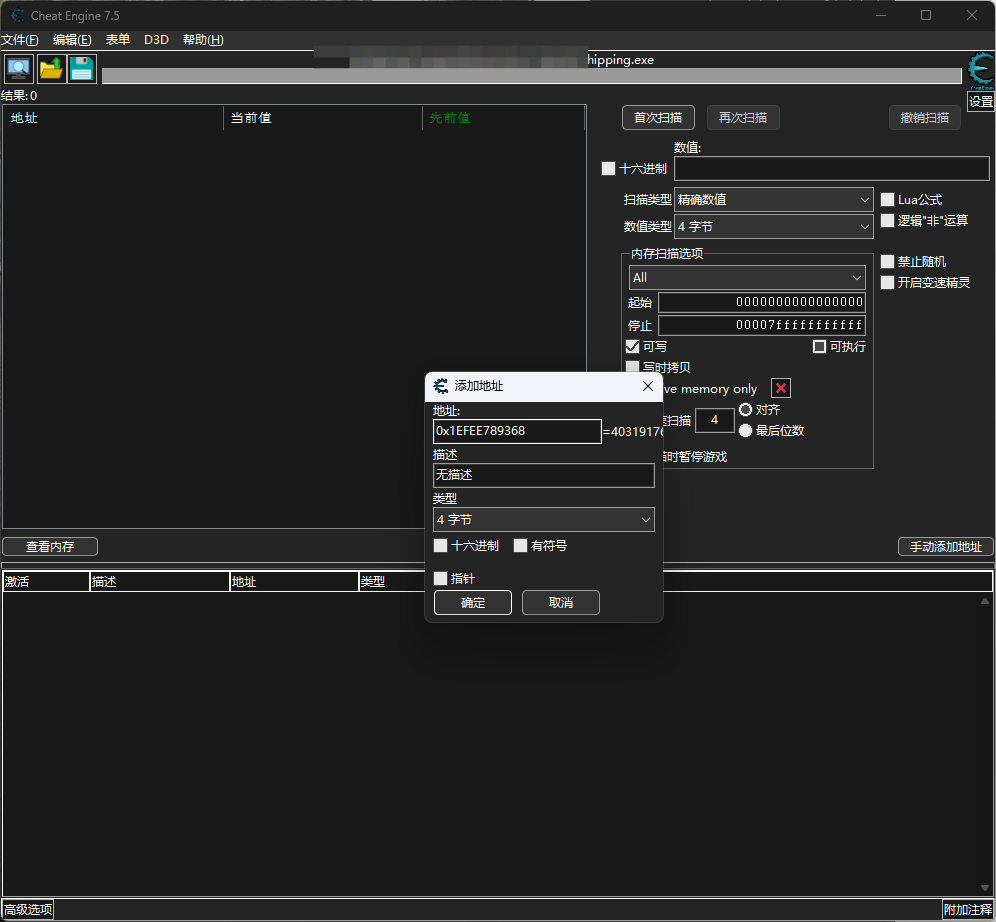Enable the 指针 pointer checkbox
This screenshot has width=996, height=922.
(x=440, y=578)
